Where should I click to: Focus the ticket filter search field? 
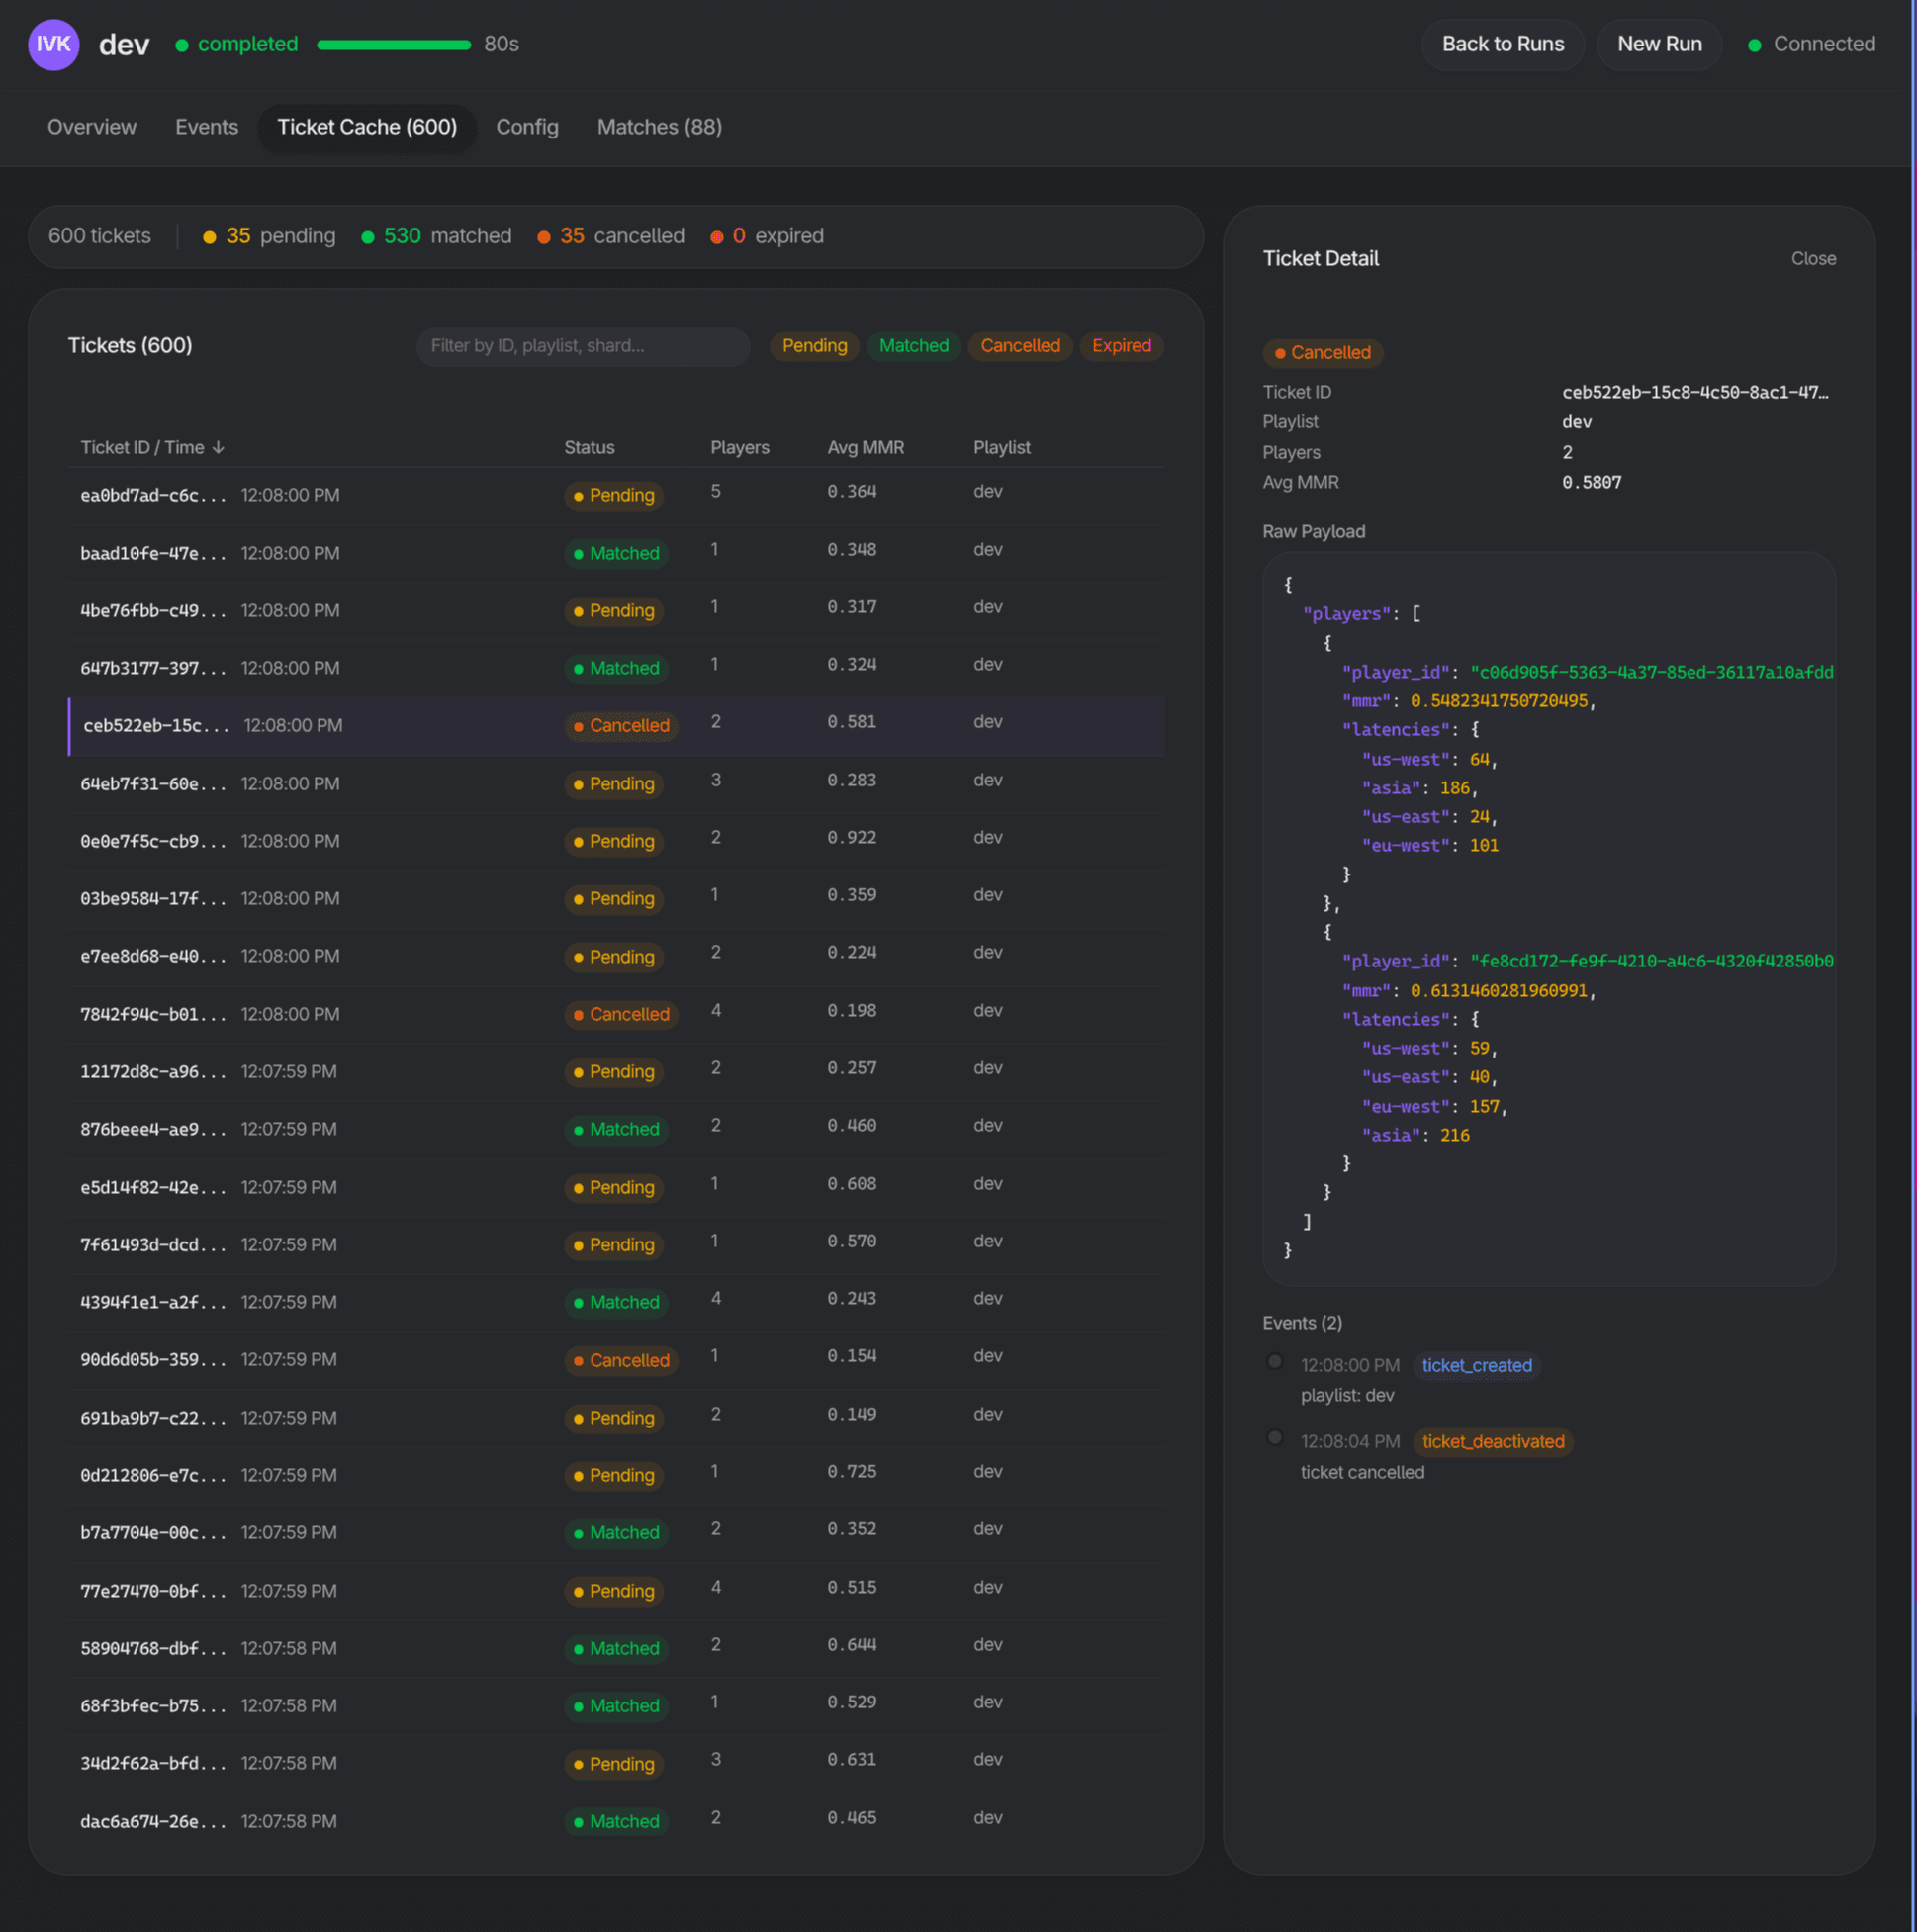pos(582,345)
